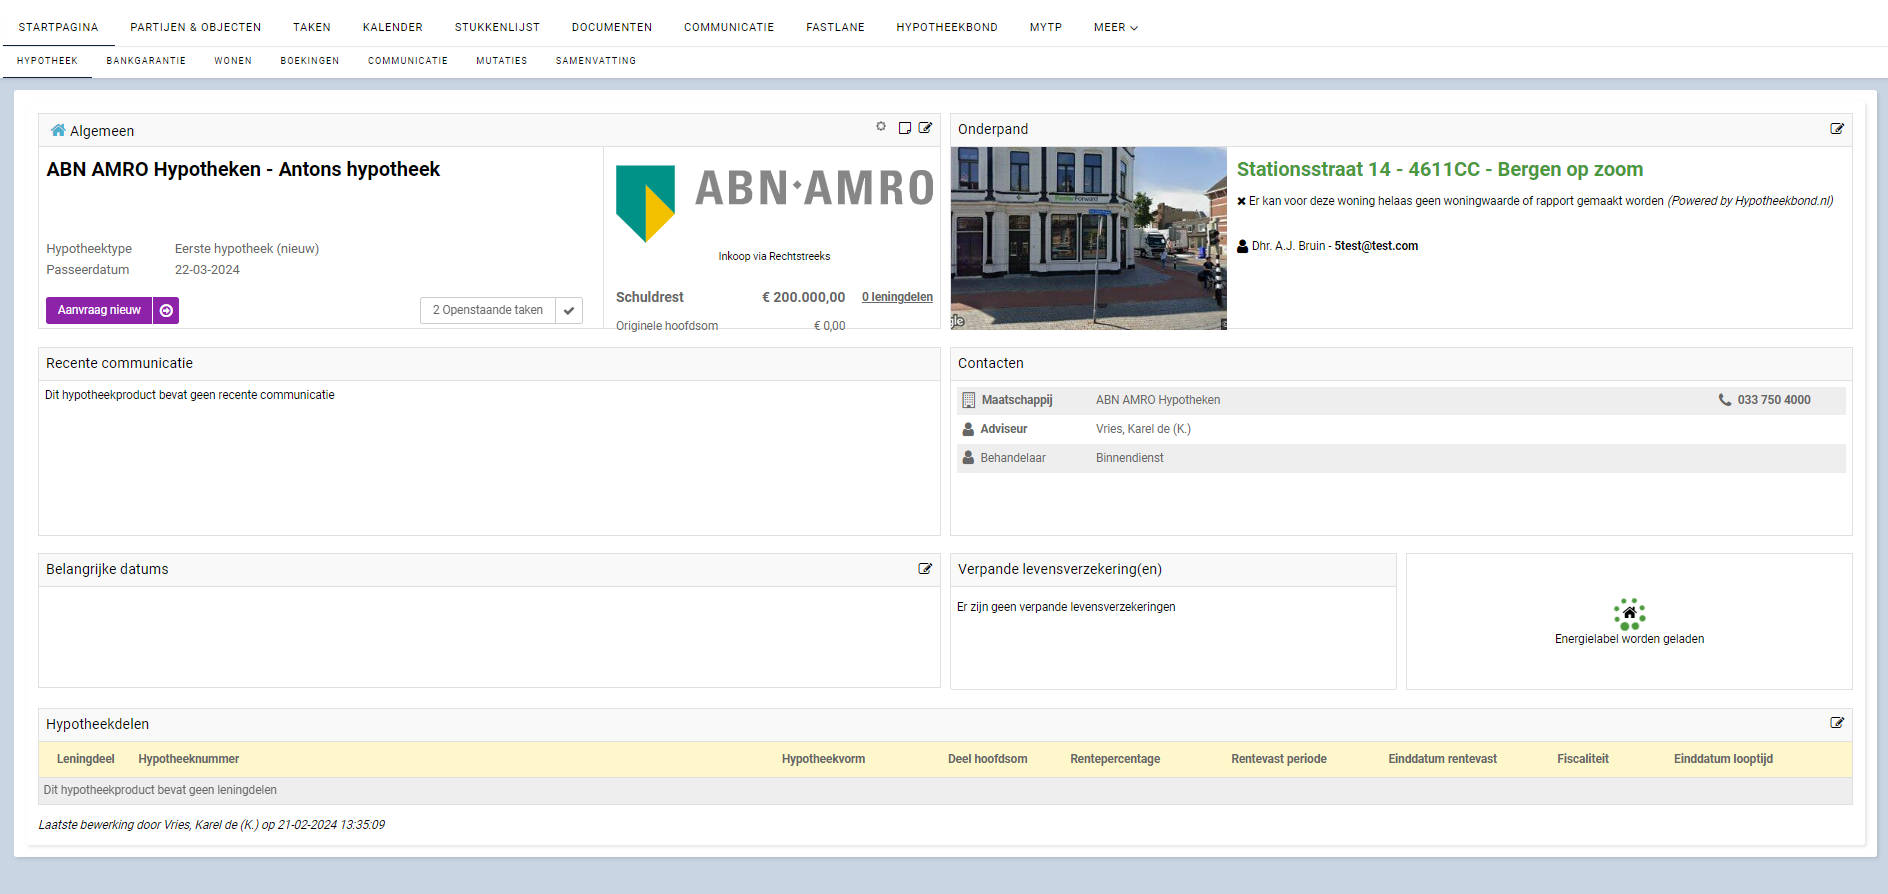
Task: Switch to the Communicatie sub-tab
Action: pos(408,61)
